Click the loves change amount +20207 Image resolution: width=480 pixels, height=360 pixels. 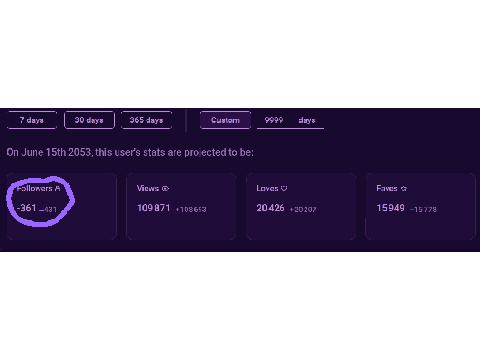[303, 209]
